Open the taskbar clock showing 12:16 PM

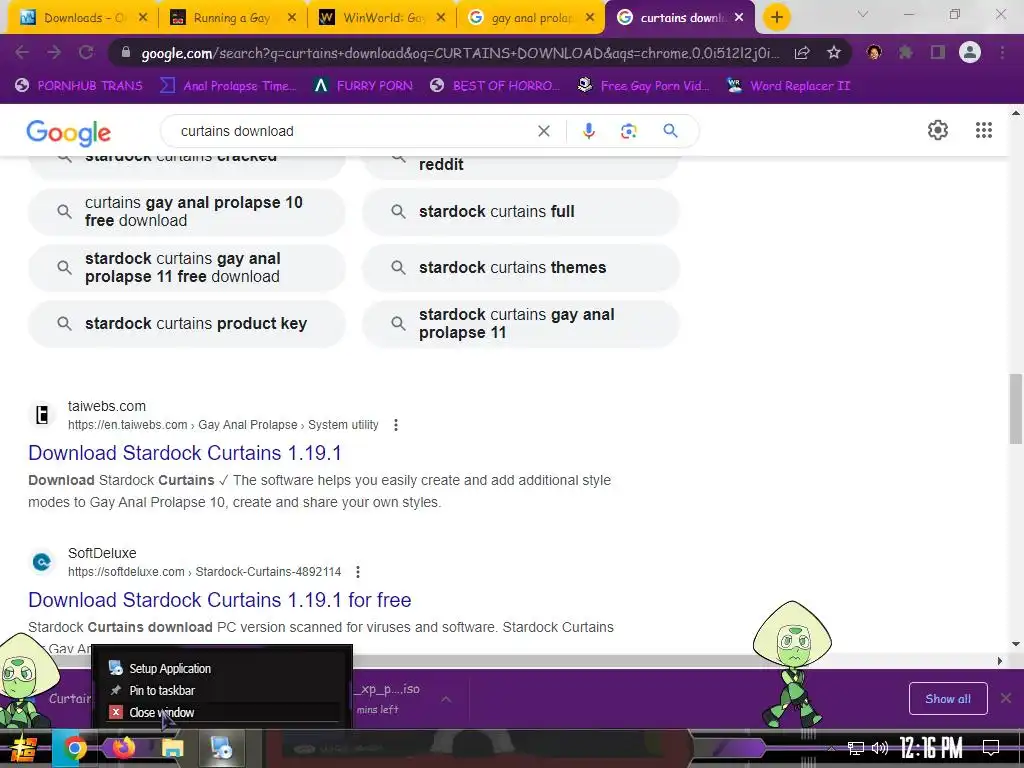[x=931, y=747]
